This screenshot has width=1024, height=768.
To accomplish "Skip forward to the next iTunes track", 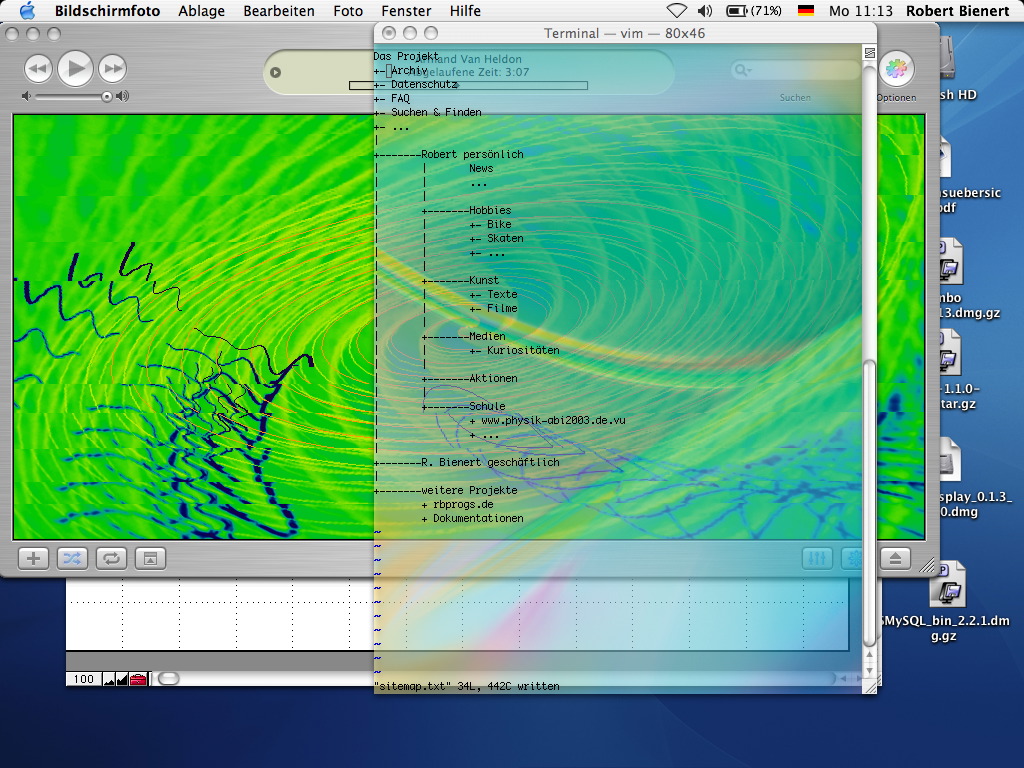I will 112,69.
